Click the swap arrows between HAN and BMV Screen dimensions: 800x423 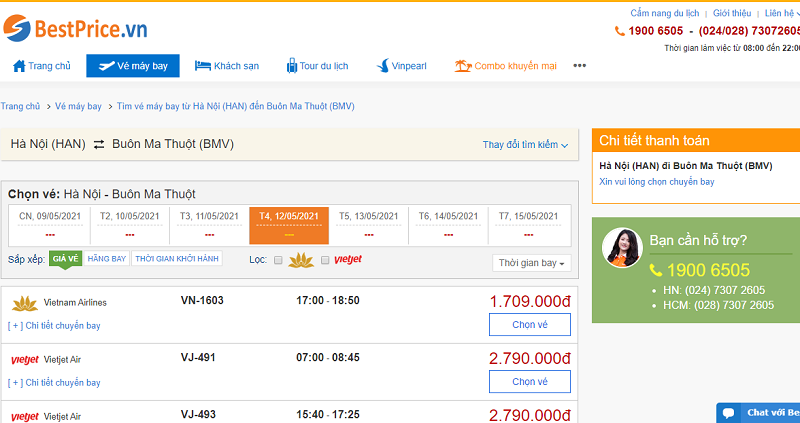pyautogui.click(x=99, y=145)
